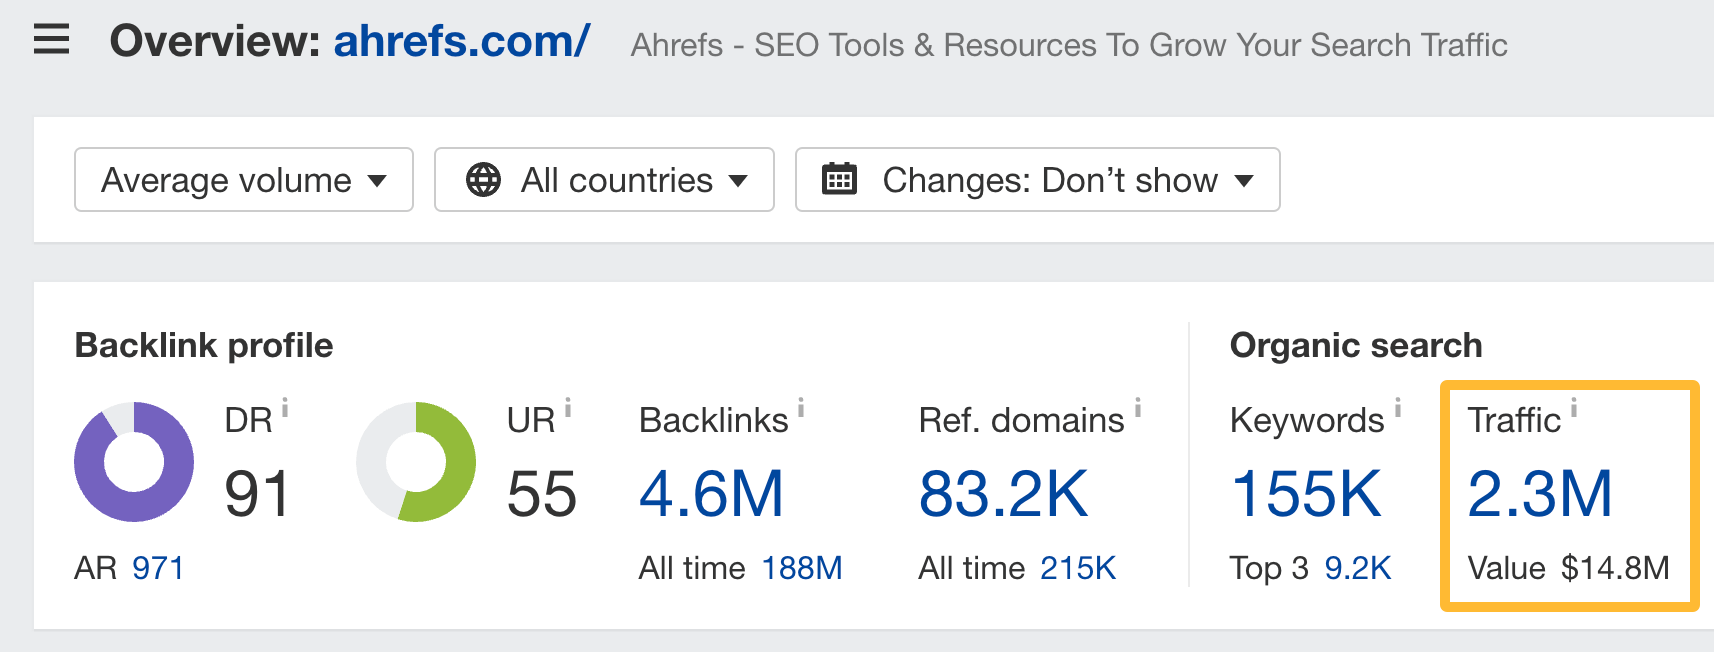The height and width of the screenshot is (652, 1714).
Task: Open the 83.2K referring domains value
Action: pyautogui.click(x=1003, y=494)
